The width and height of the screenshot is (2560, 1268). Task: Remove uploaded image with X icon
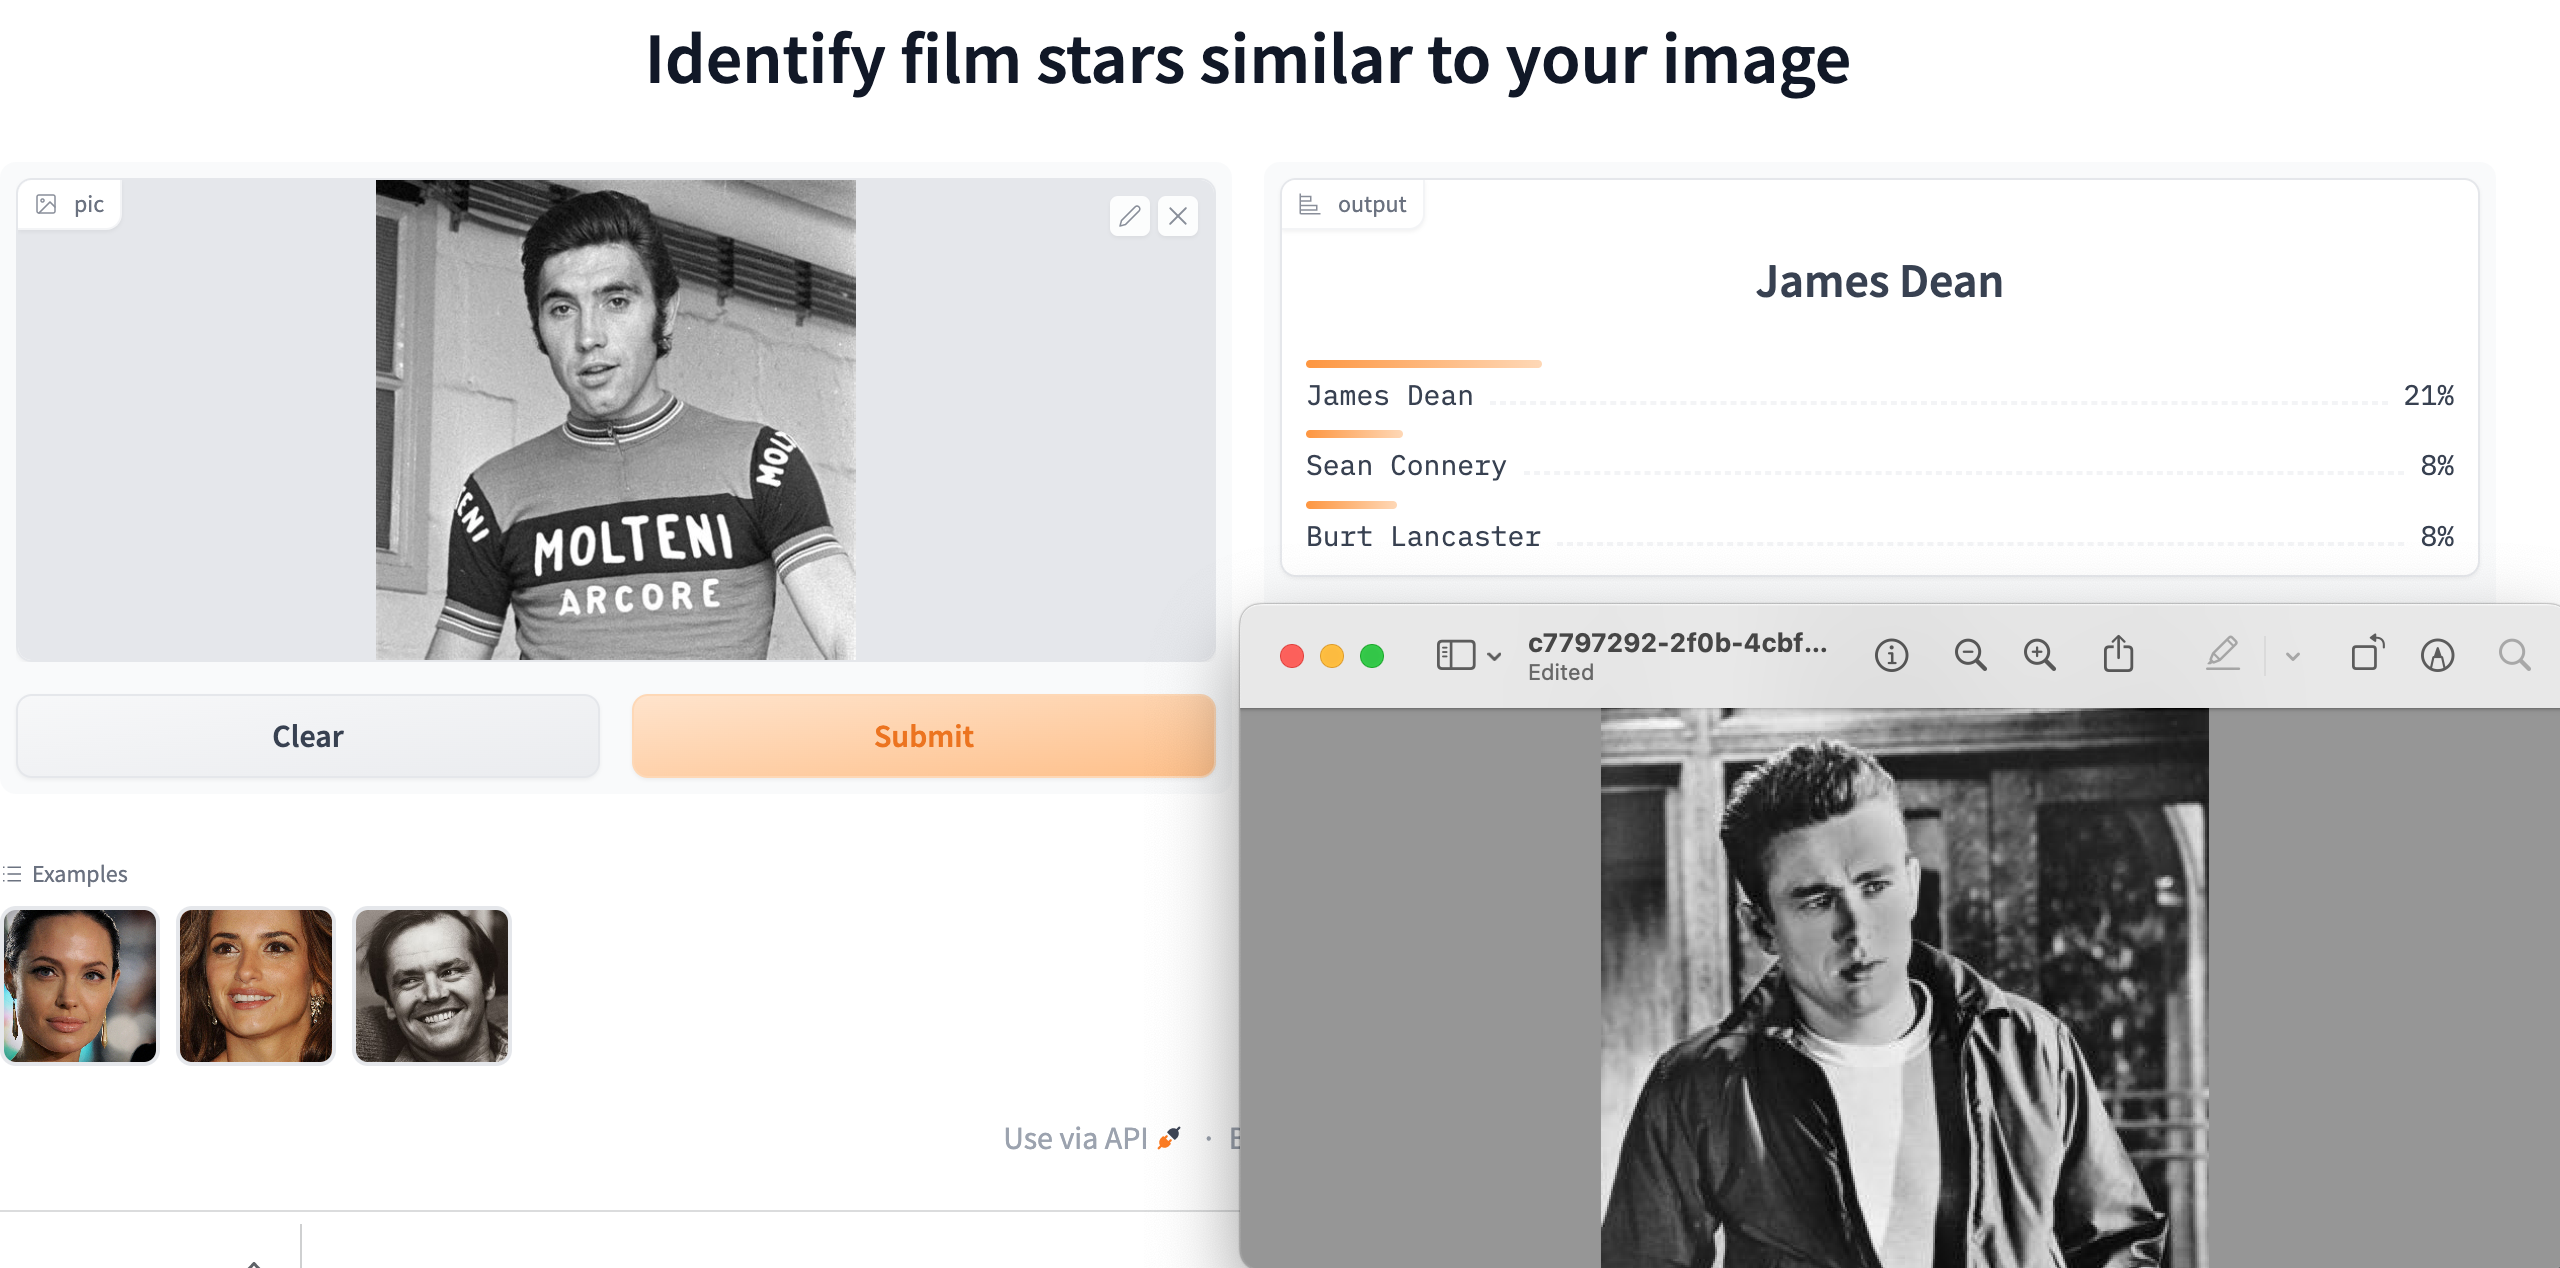pos(1178,216)
